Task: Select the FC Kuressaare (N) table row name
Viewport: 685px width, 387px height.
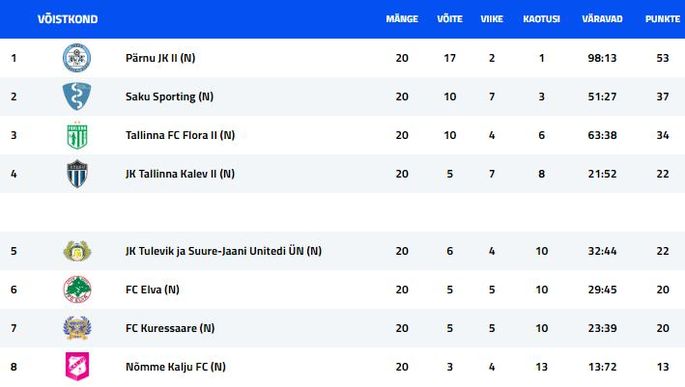Action: point(170,328)
